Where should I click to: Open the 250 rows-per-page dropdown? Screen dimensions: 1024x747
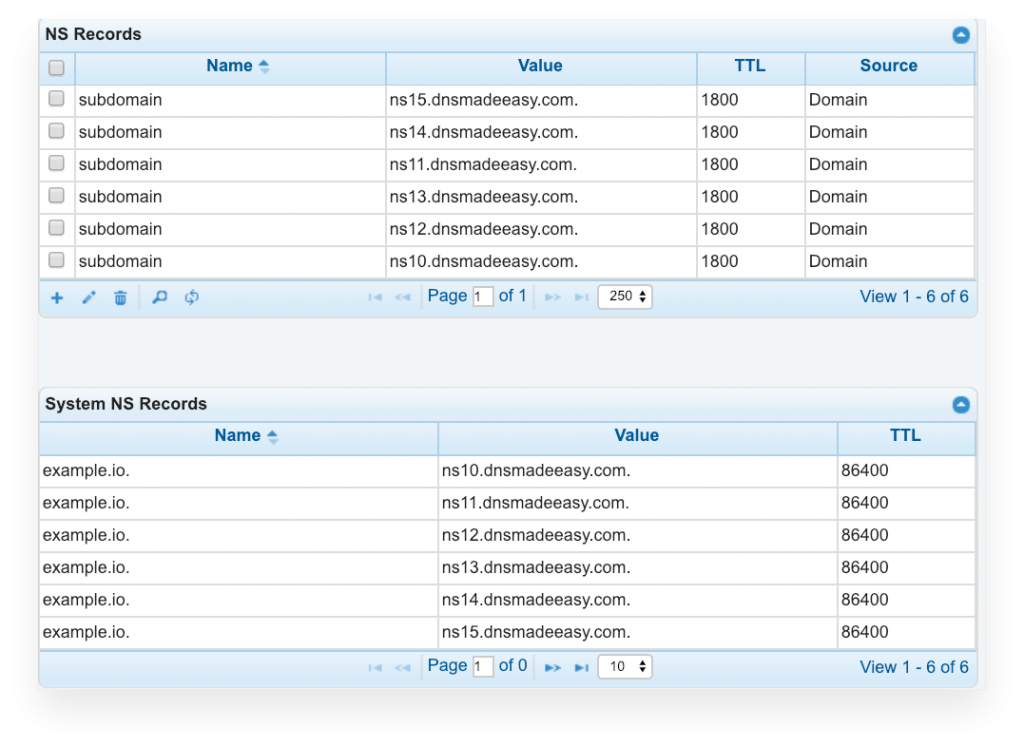(x=625, y=297)
